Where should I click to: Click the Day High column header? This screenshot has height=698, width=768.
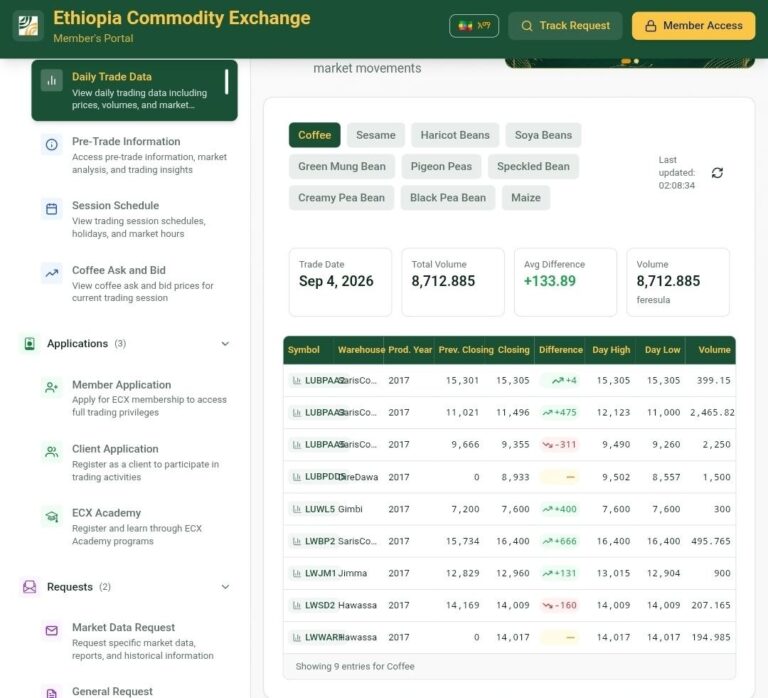[x=611, y=350]
